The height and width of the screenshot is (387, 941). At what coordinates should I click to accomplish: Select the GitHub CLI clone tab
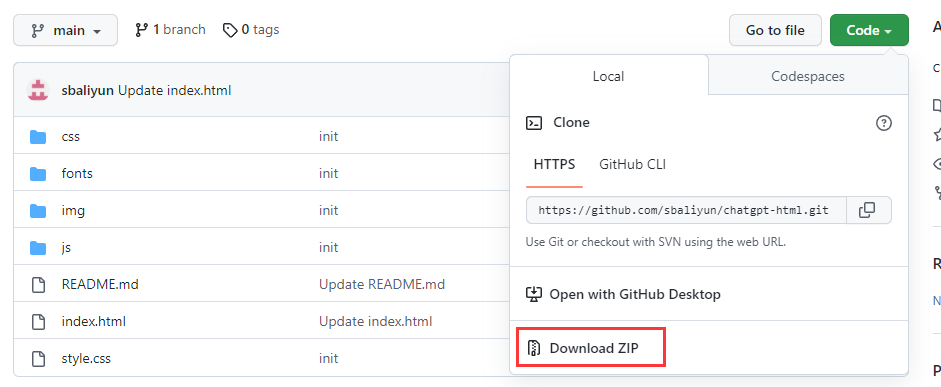coord(633,164)
